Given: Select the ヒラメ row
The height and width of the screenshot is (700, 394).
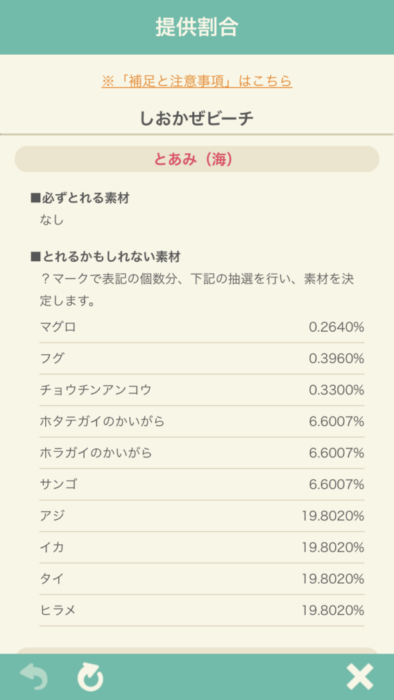Looking at the screenshot, I should click(x=202, y=610).
